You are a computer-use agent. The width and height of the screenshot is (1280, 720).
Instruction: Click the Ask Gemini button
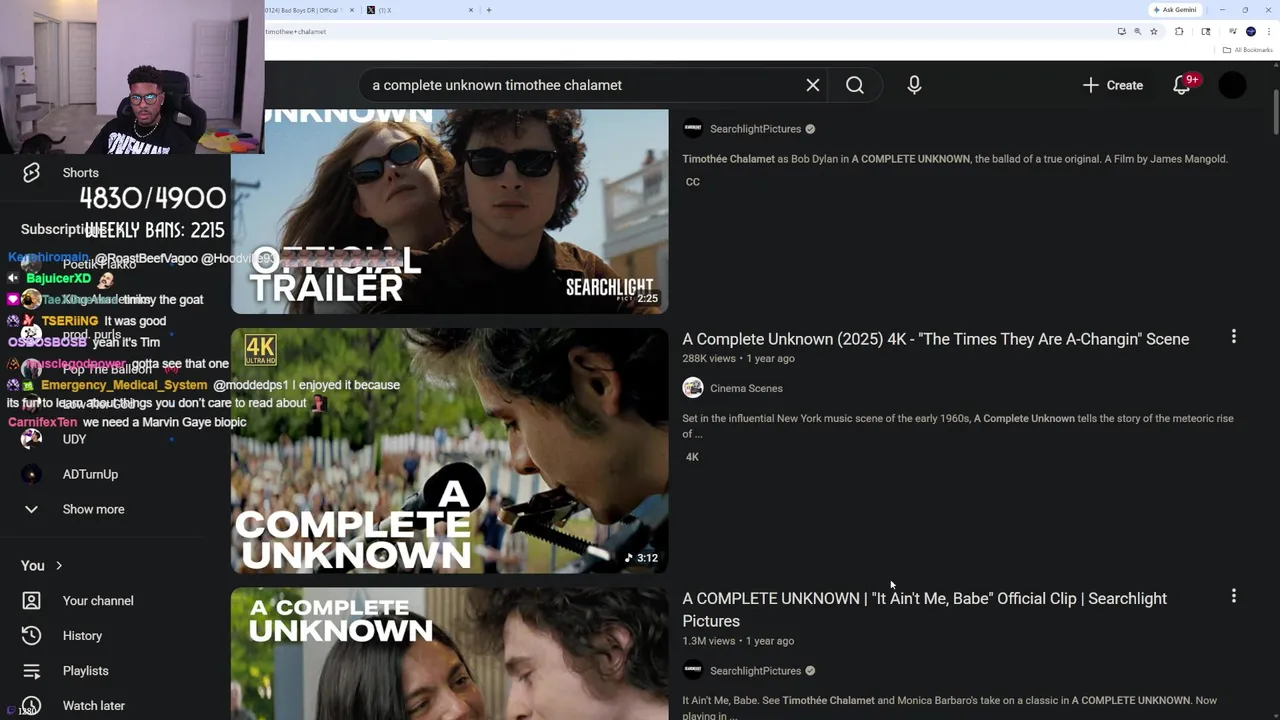[x=1175, y=10]
